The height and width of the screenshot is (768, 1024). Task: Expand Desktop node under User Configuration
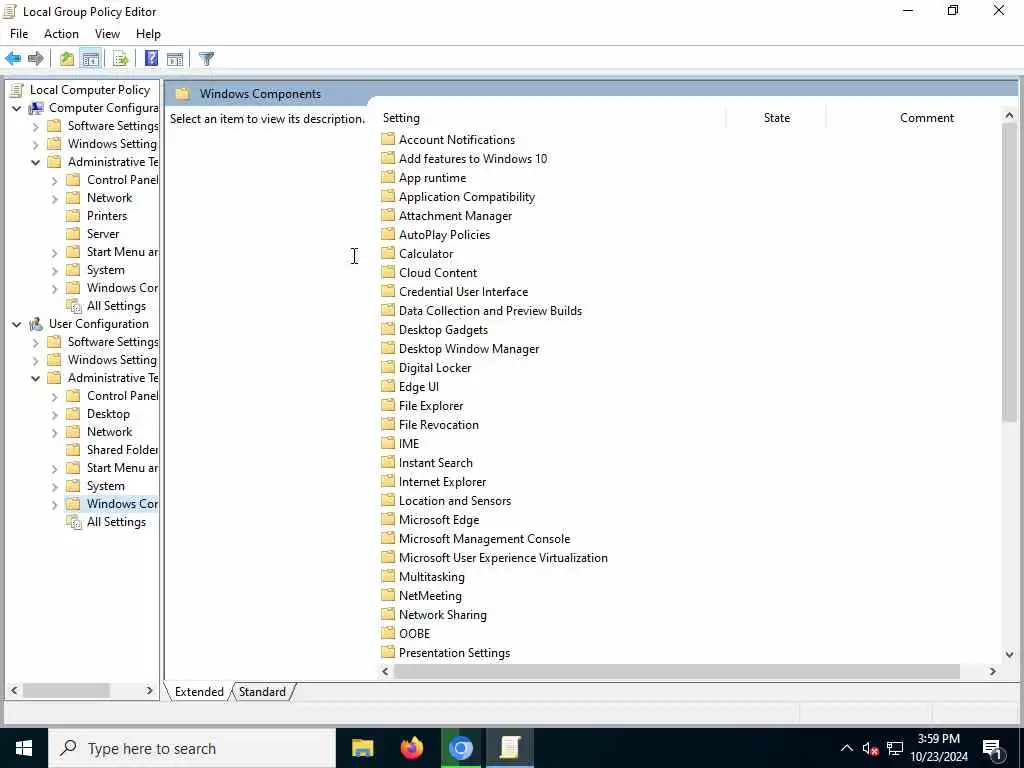coord(55,415)
